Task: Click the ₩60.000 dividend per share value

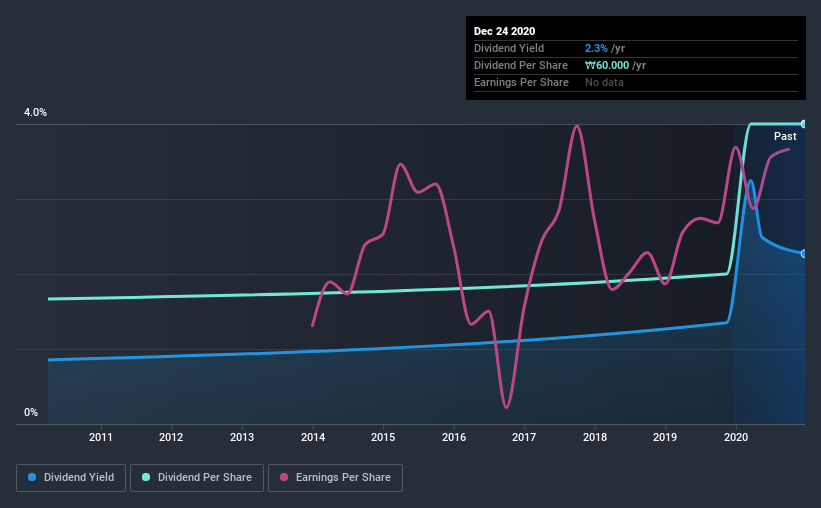Action: click(x=607, y=65)
